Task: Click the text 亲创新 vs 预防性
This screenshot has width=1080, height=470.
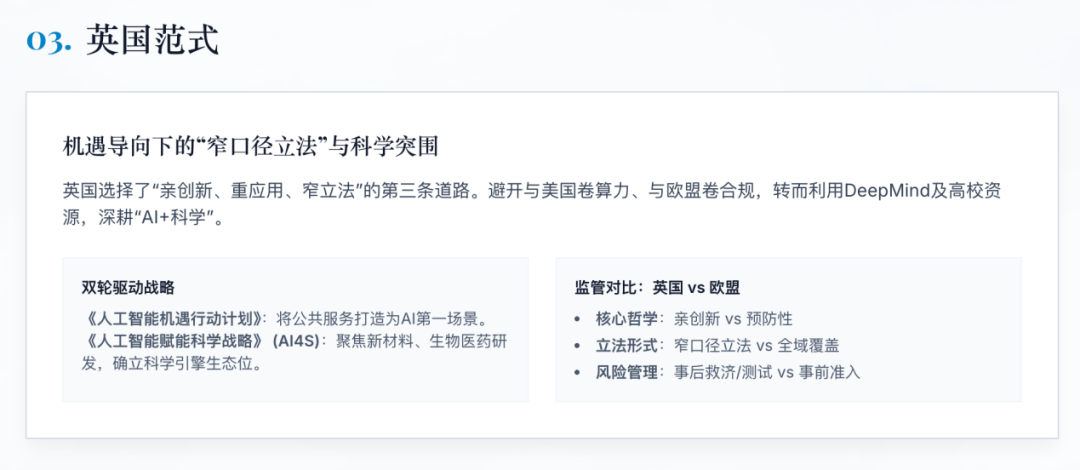Action: pyautogui.click(x=732, y=319)
